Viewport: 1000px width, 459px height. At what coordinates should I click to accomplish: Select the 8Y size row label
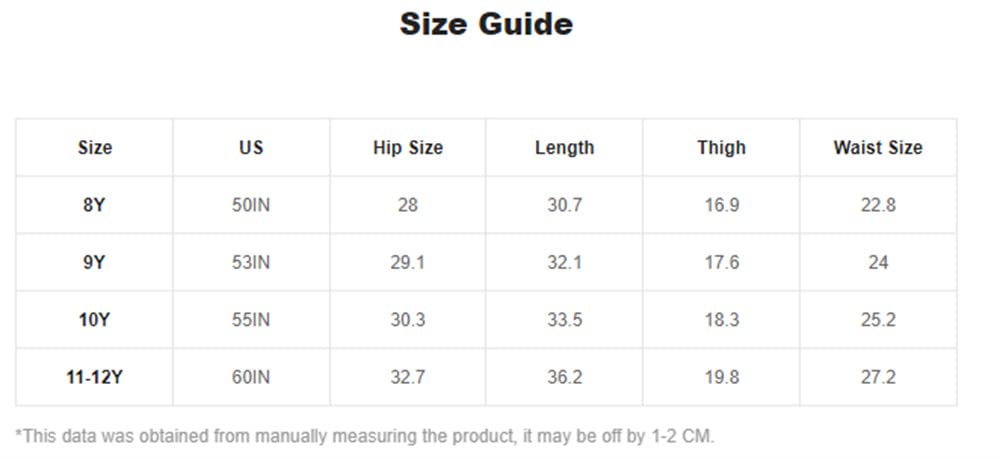95,205
